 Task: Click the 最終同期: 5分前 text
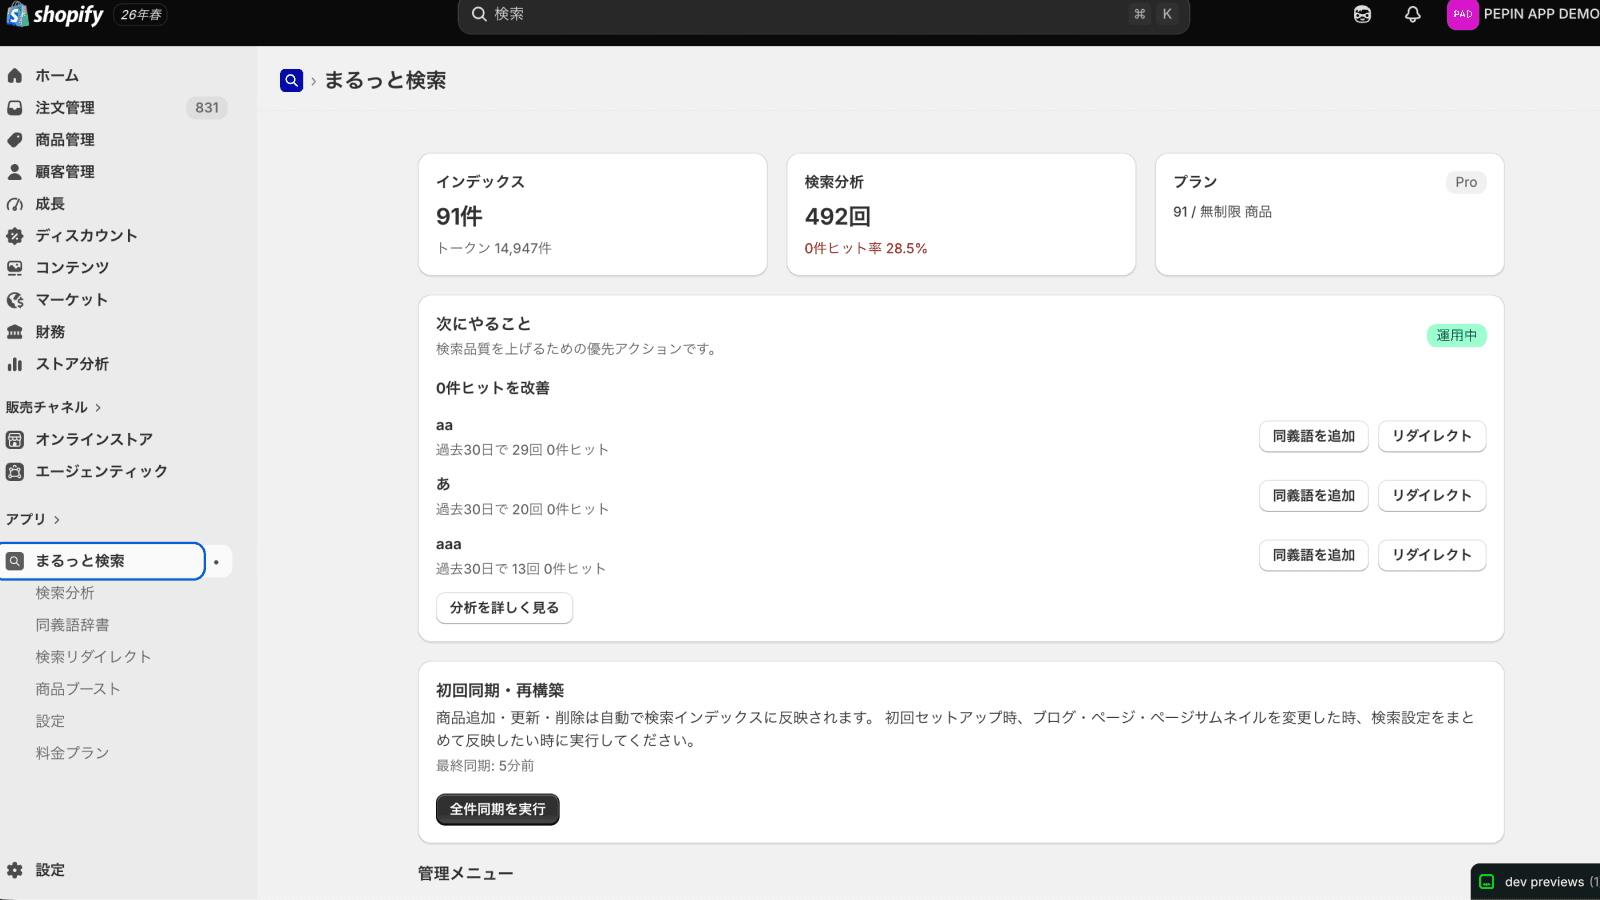pyautogui.click(x=485, y=766)
